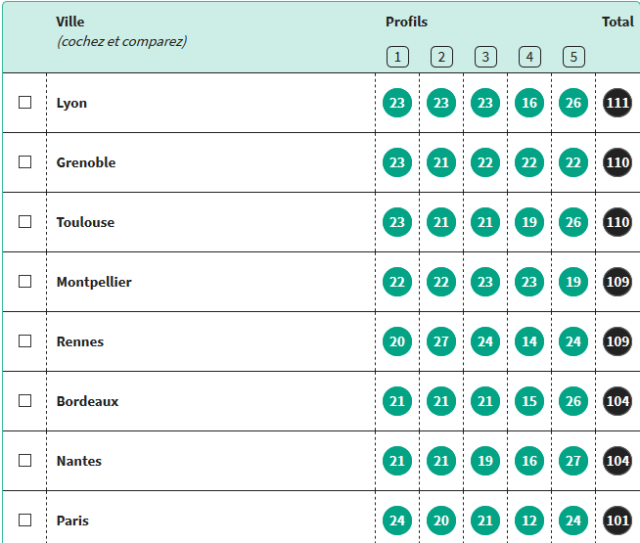Select profile 4 header badge
The height and width of the screenshot is (543, 640).
coord(529,57)
